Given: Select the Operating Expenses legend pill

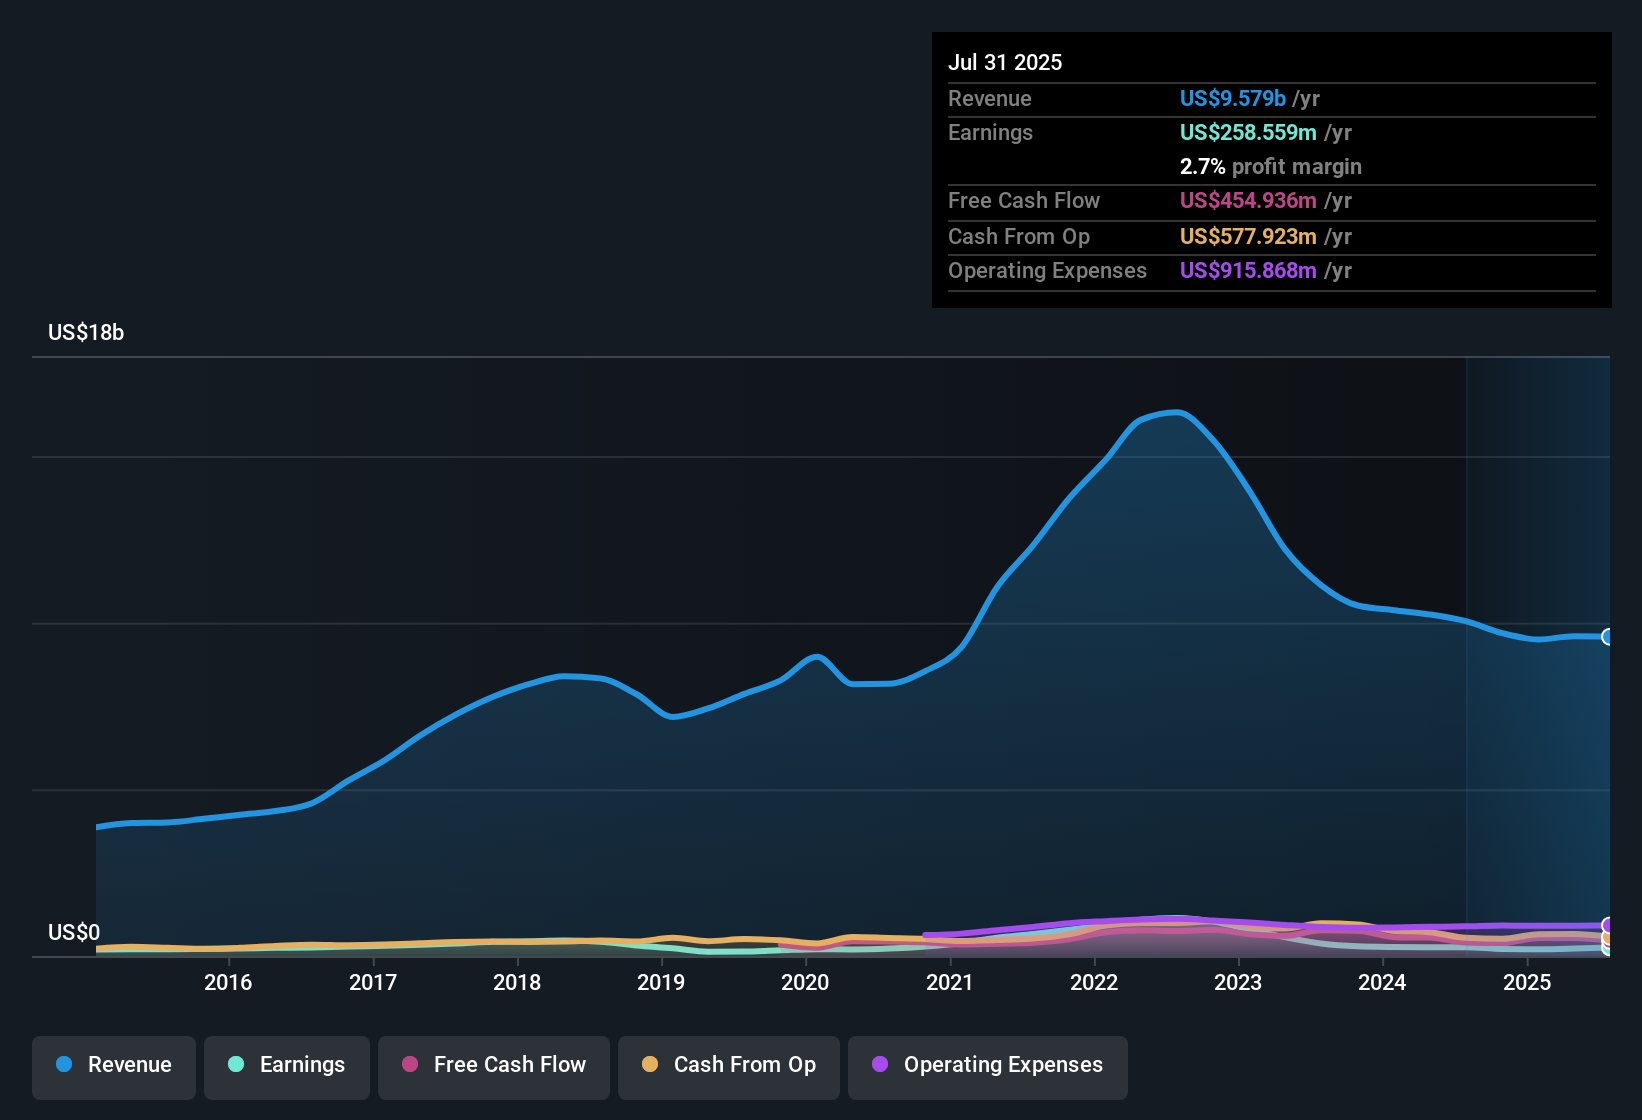Looking at the screenshot, I should point(987,1065).
